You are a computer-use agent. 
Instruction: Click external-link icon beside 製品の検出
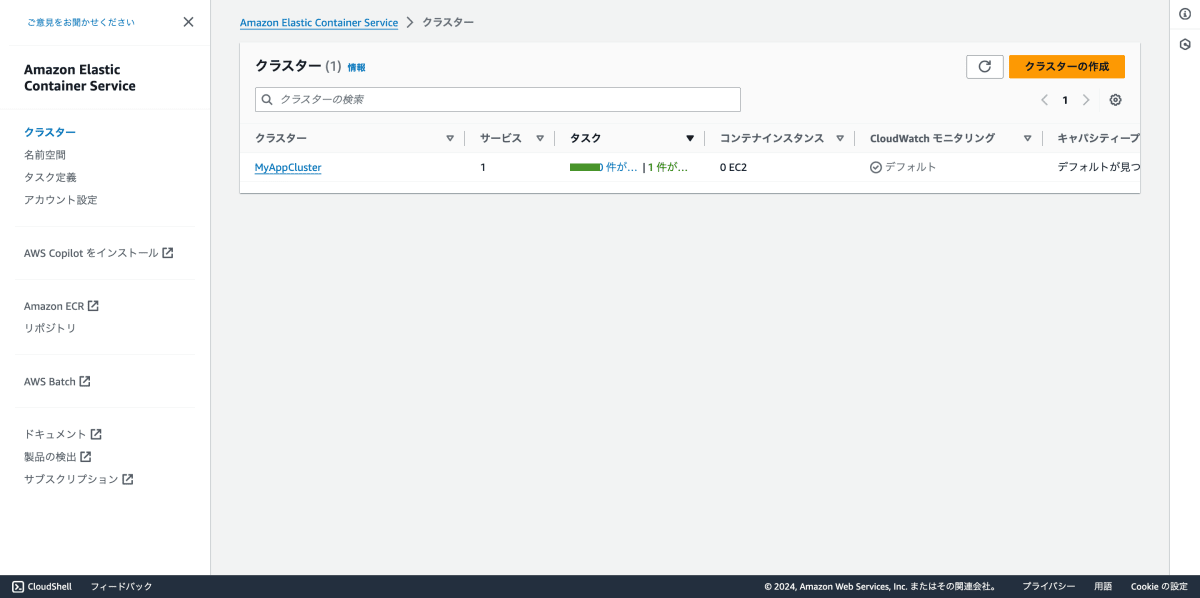pyautogui.click(x=86, y=456)
